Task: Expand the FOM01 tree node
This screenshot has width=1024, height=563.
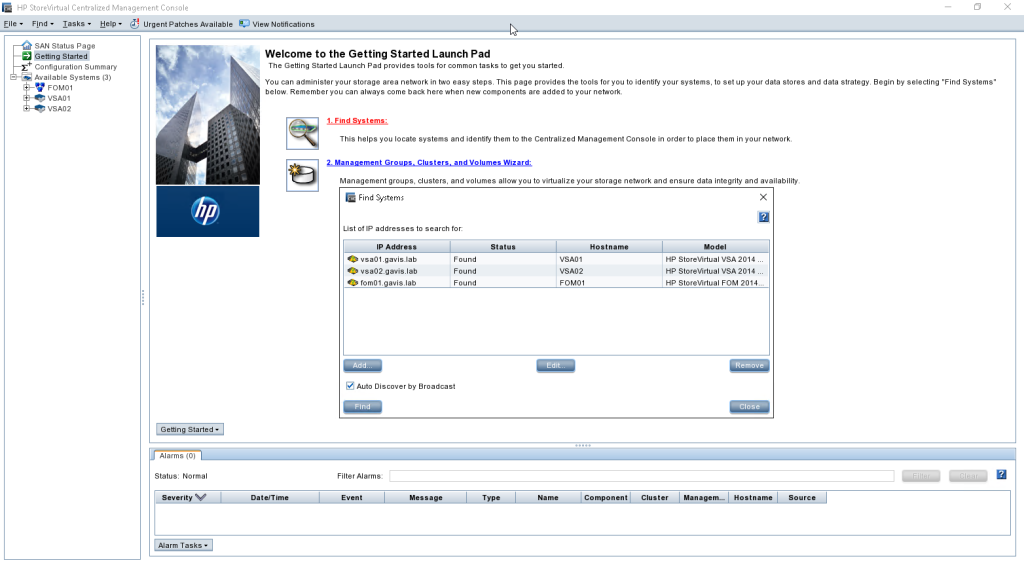Action: [27, 88]
